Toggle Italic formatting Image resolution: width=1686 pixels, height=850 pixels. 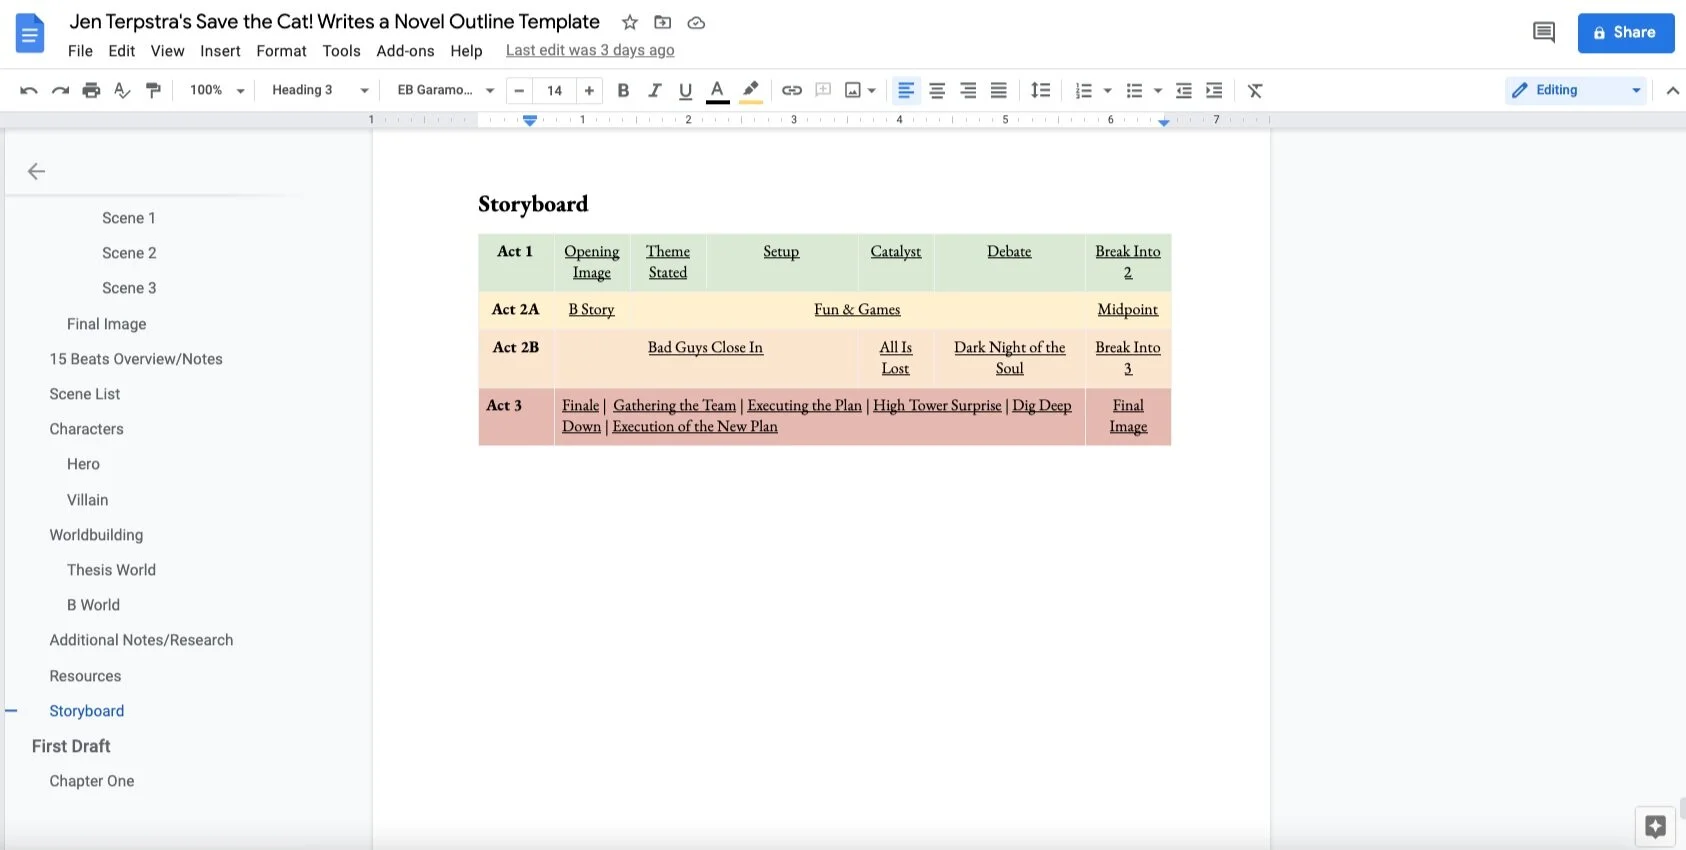[654, 90]
